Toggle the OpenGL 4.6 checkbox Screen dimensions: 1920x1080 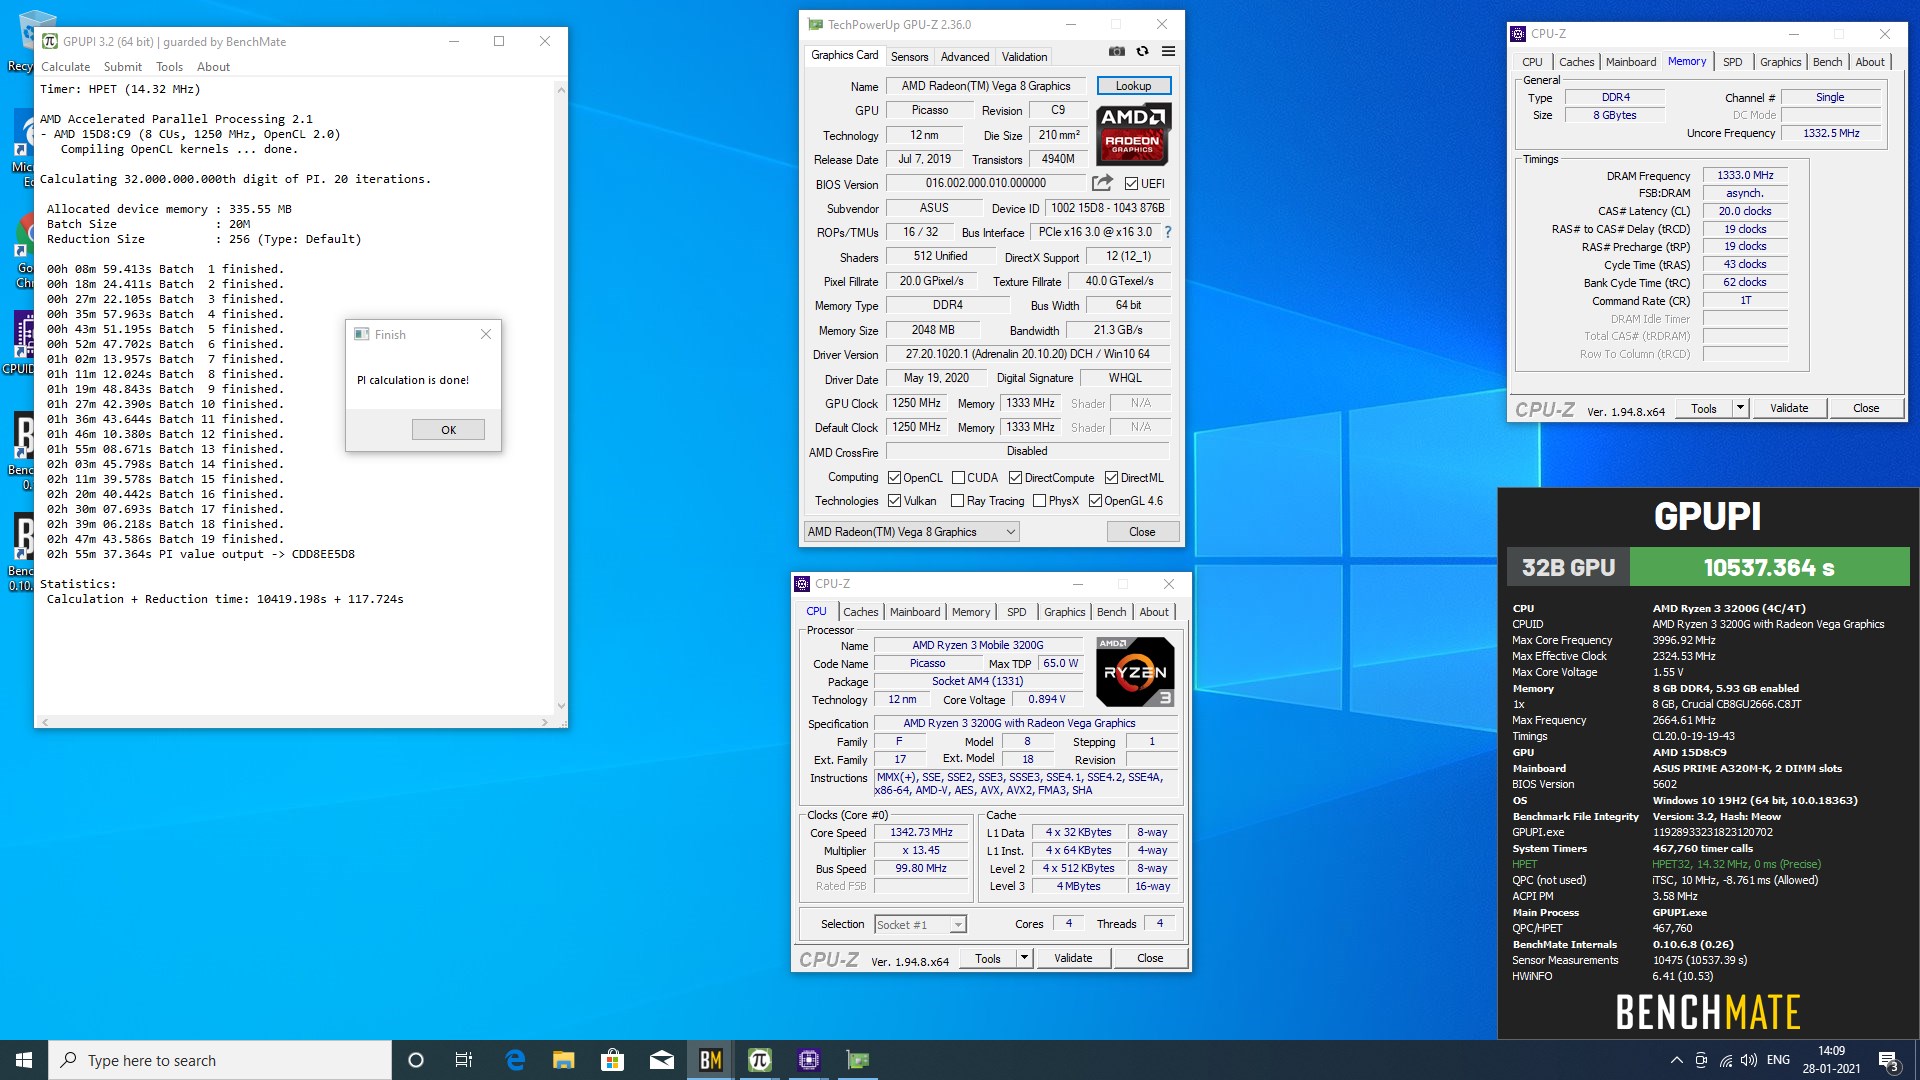(x=1095, y=501)
